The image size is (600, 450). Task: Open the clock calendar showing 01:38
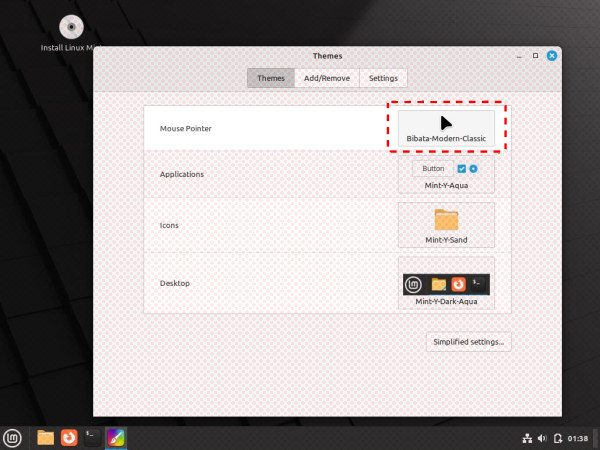click(x=577, y=439)
